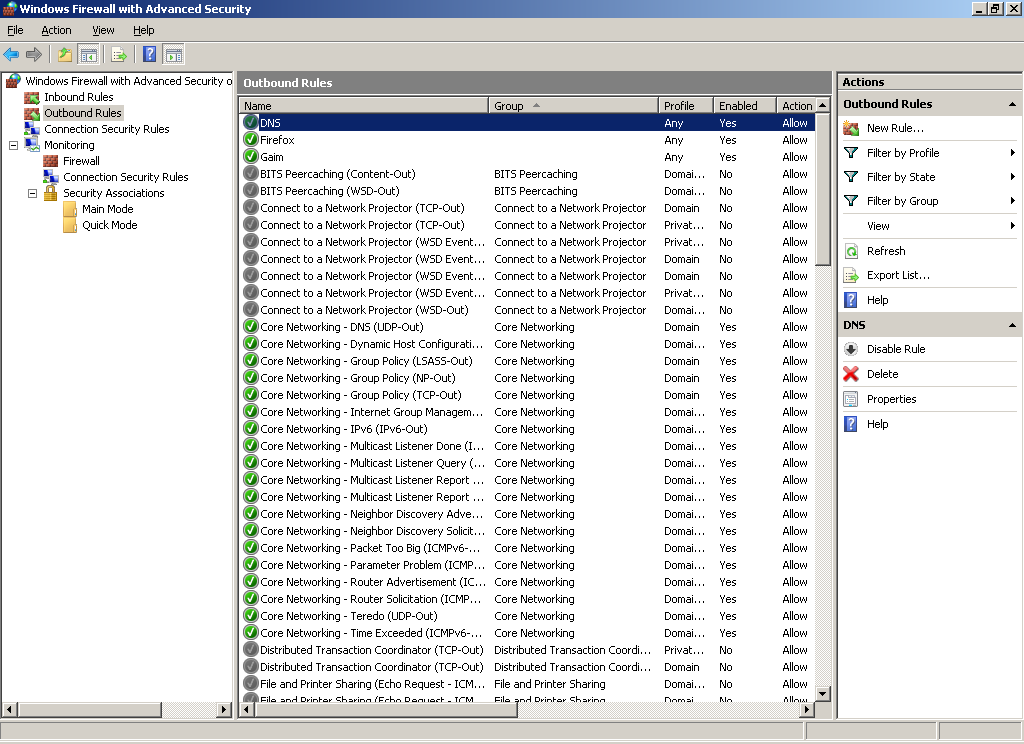Select the Inbound Rules icon in the tree
This screenshot has height=744, width=1024.
point(32,97)
